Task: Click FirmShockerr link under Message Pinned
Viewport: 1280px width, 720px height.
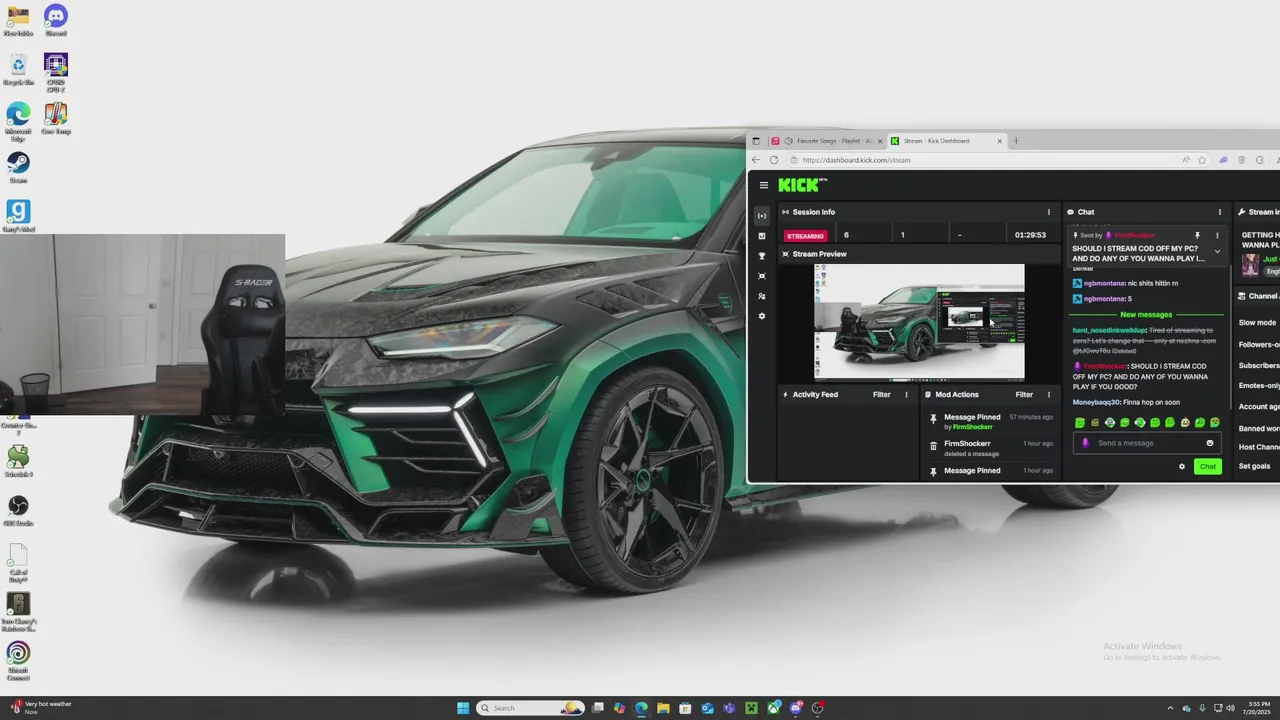Action: 972,427
